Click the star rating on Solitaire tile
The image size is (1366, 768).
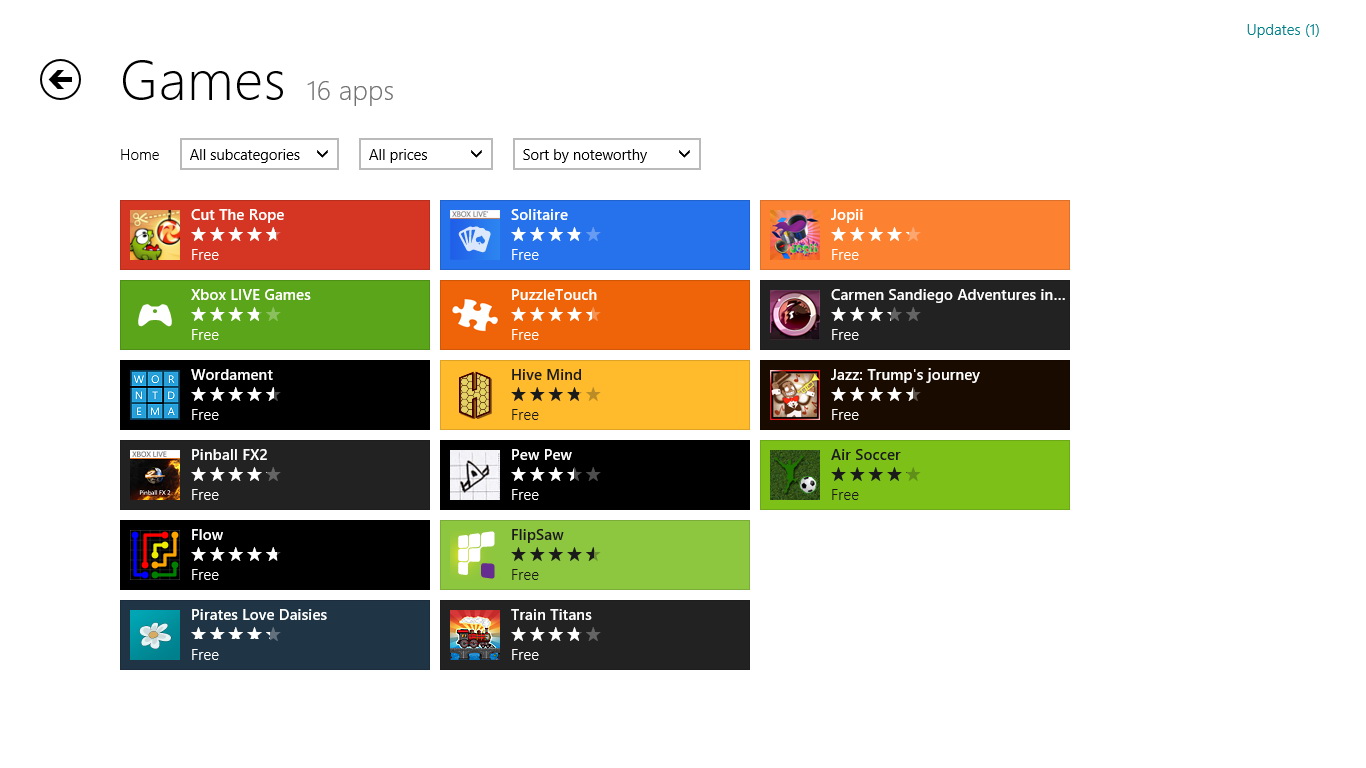(556, 235)
